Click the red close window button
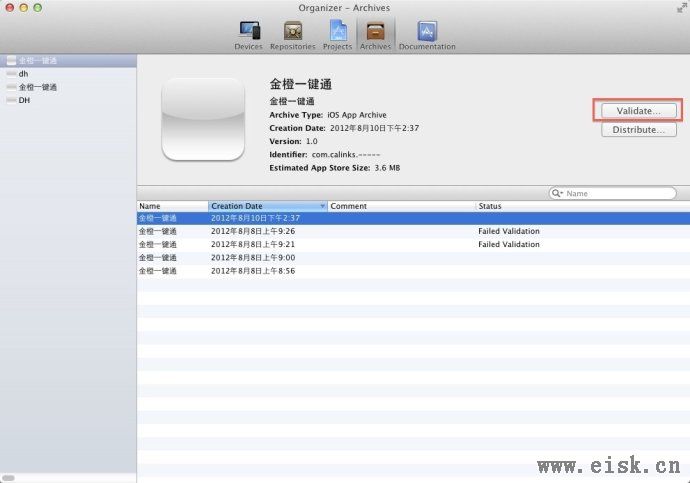Viewport: 690px width, 483px height. click(x=10, y=7)
